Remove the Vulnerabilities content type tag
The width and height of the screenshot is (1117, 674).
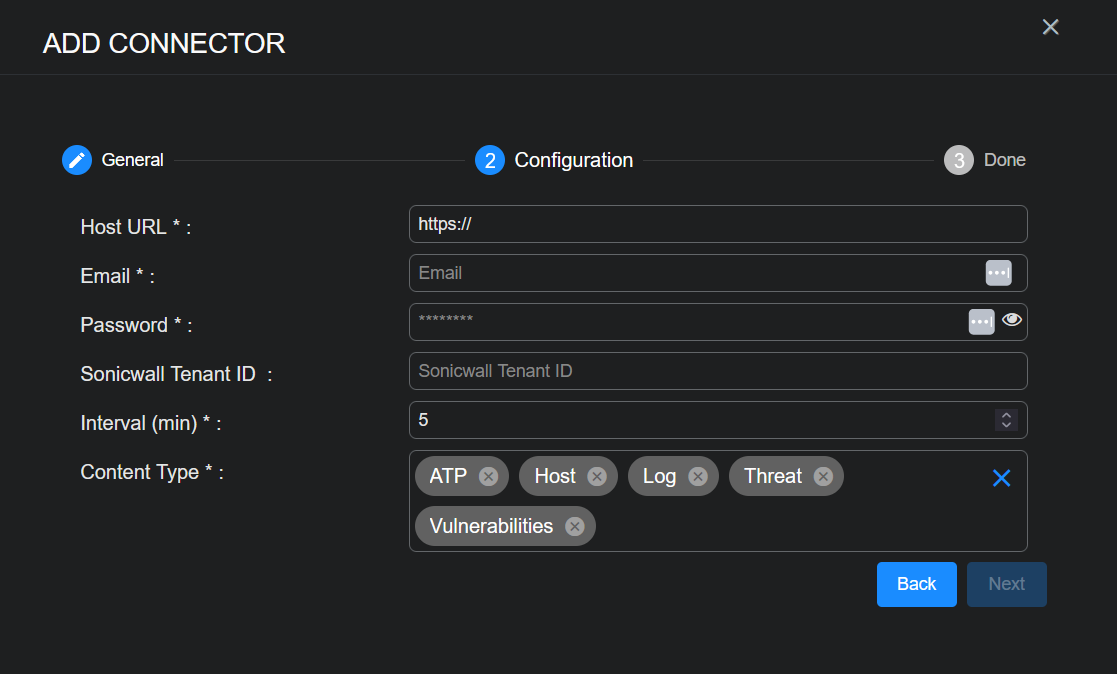pyautogui.click(x=574, y=526)
